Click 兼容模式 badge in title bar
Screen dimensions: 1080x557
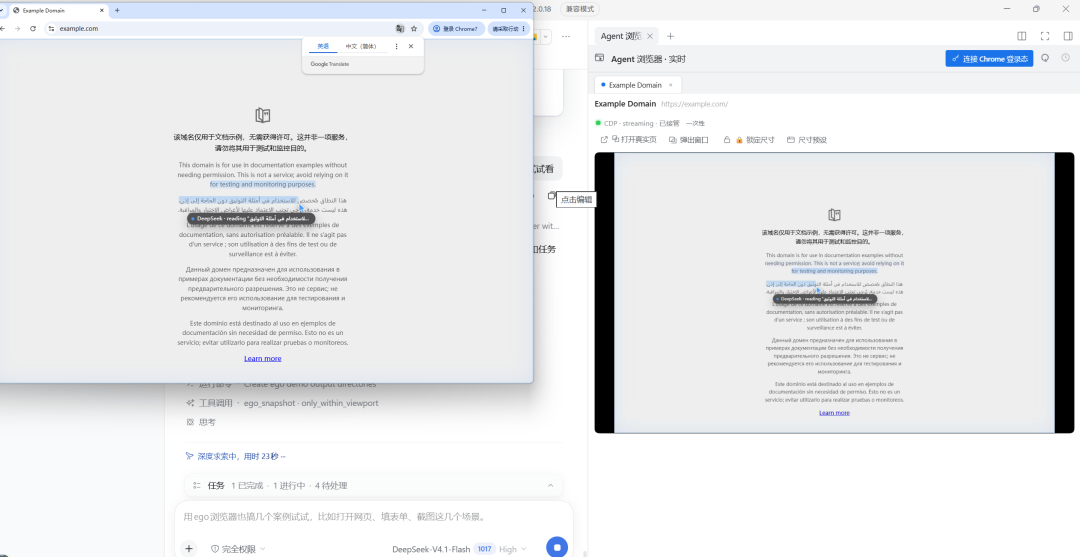point(579,9)
